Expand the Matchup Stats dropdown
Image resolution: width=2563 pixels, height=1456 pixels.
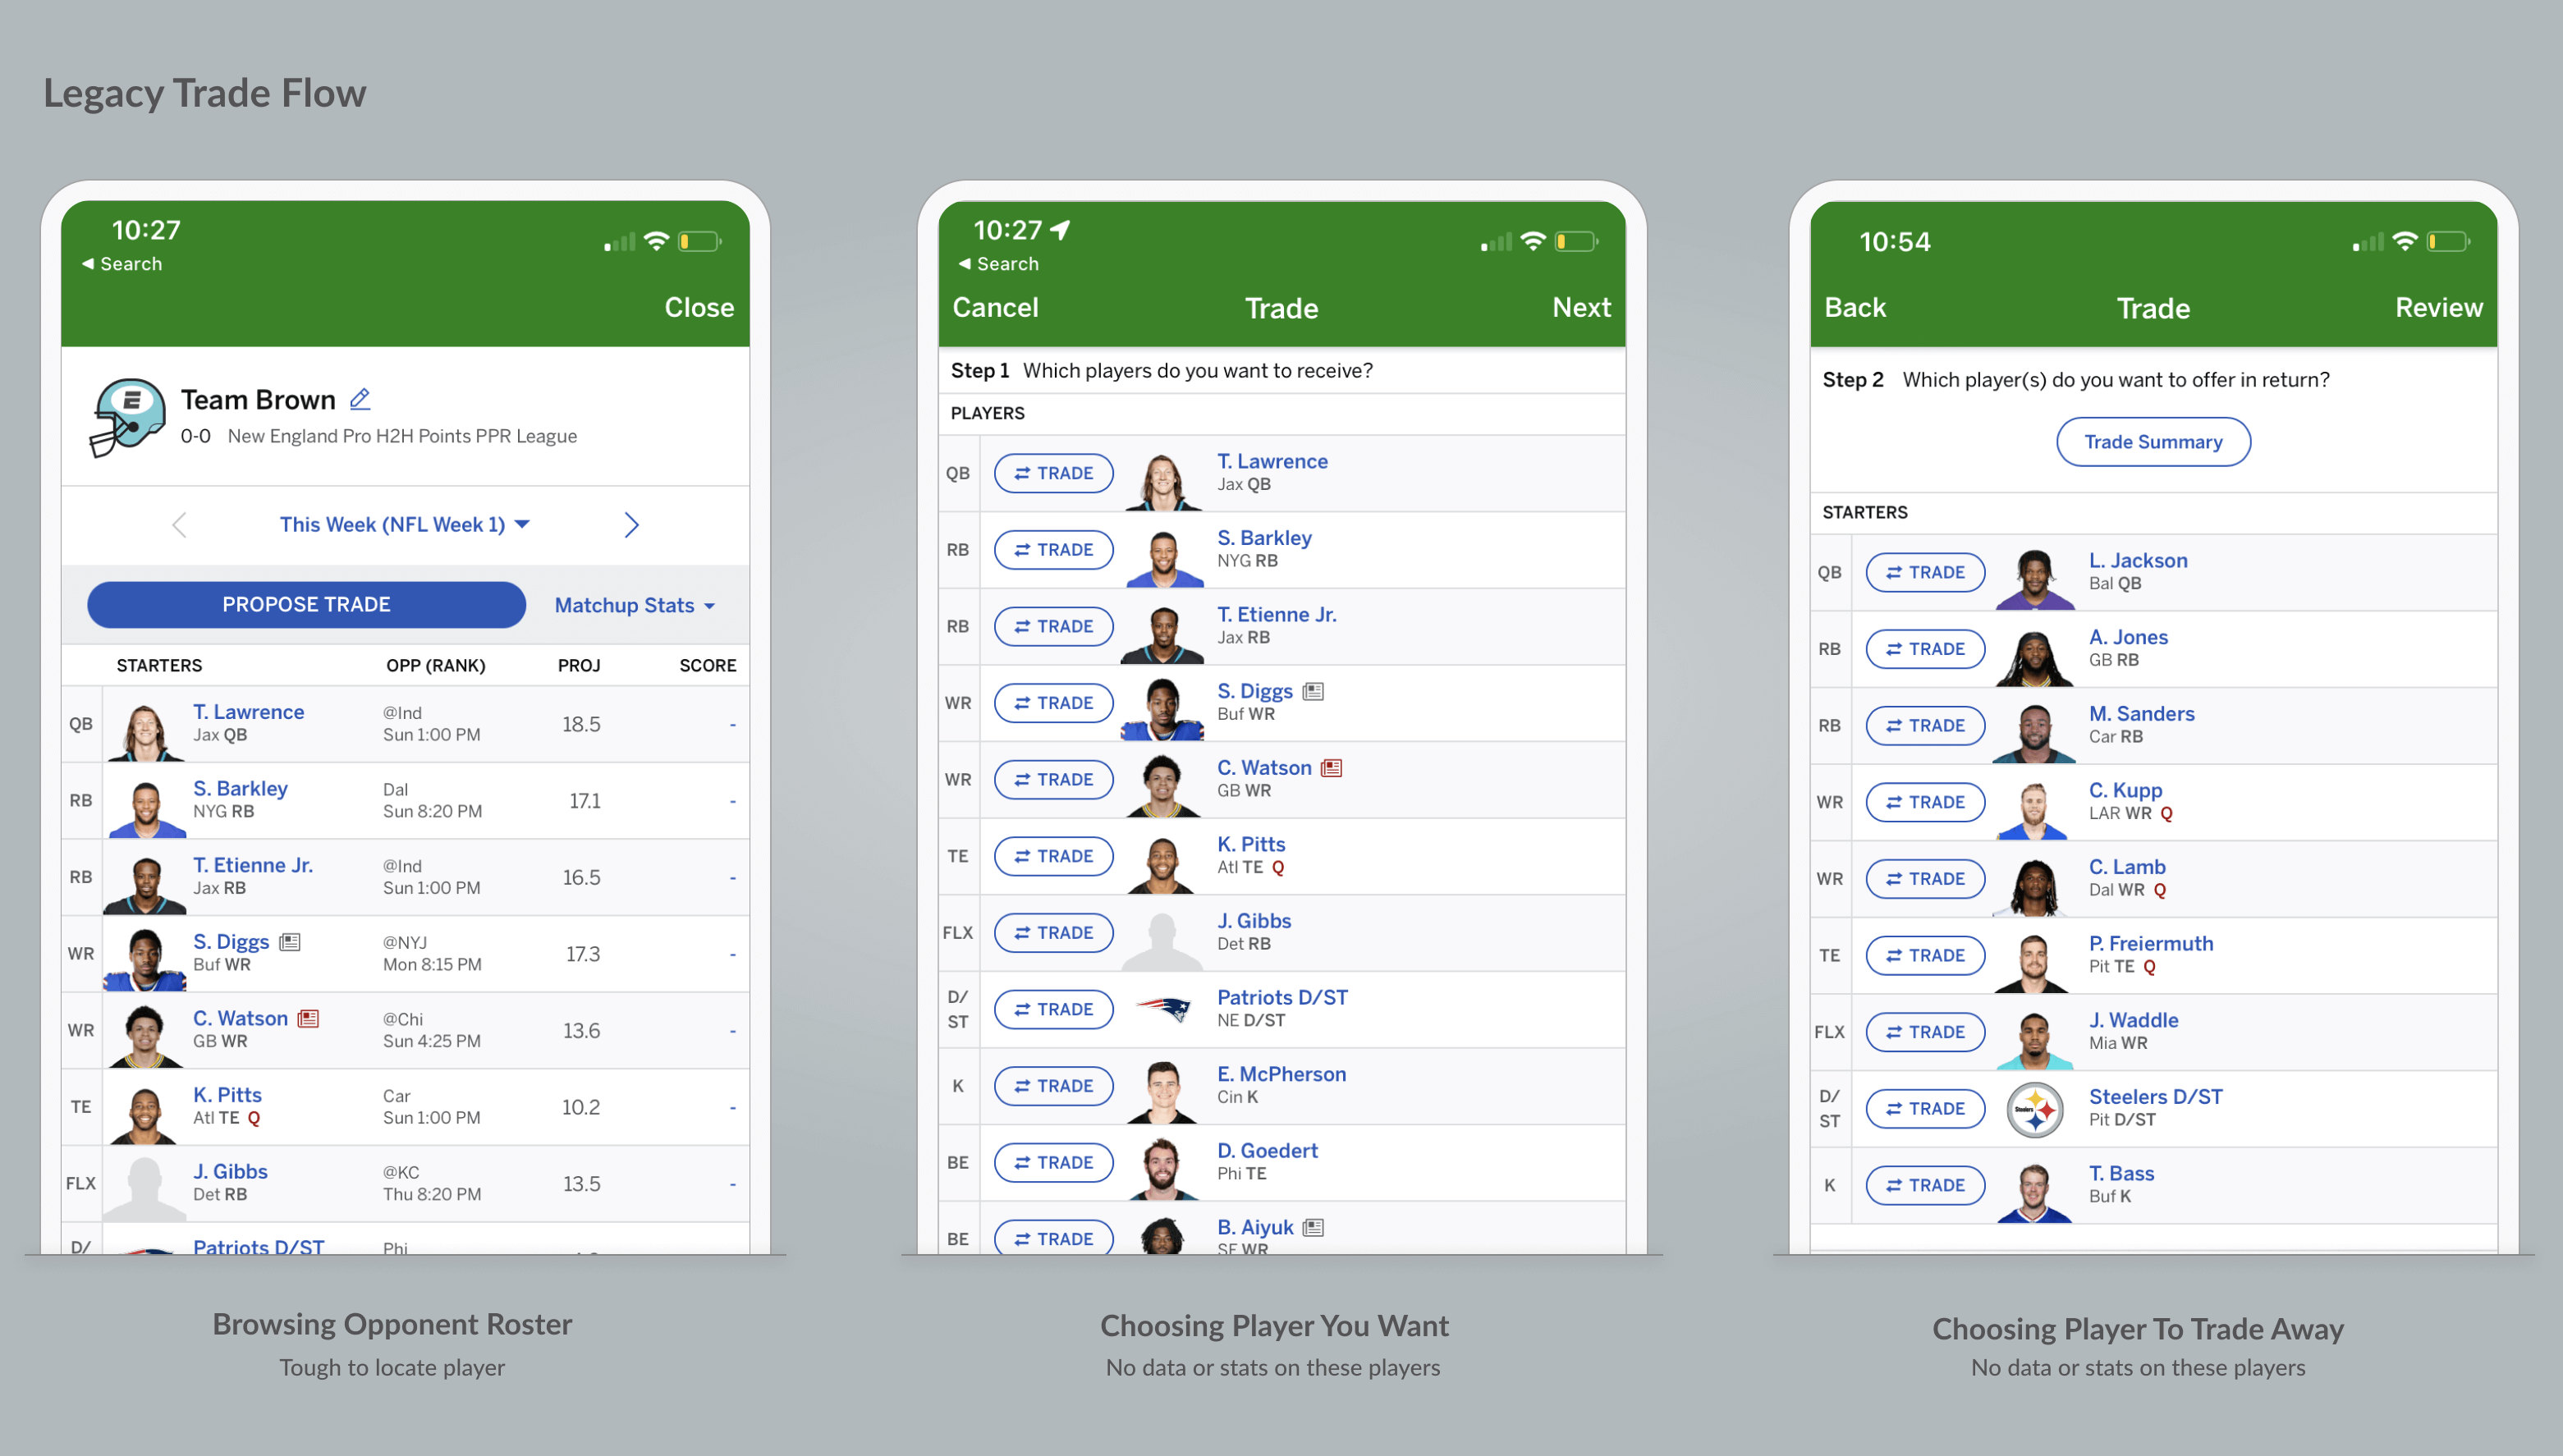click(630, 606)
